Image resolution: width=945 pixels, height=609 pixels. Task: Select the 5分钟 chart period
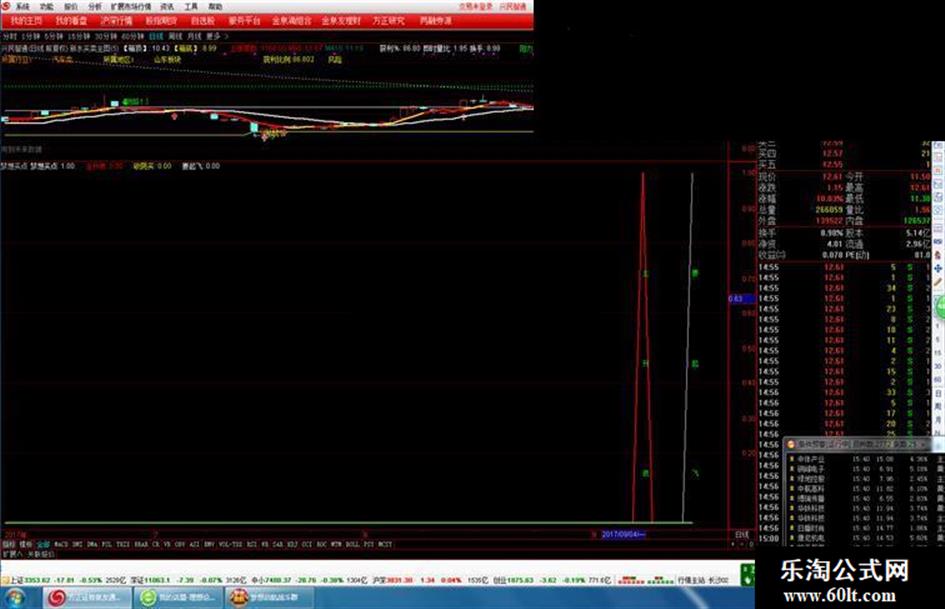53,37
